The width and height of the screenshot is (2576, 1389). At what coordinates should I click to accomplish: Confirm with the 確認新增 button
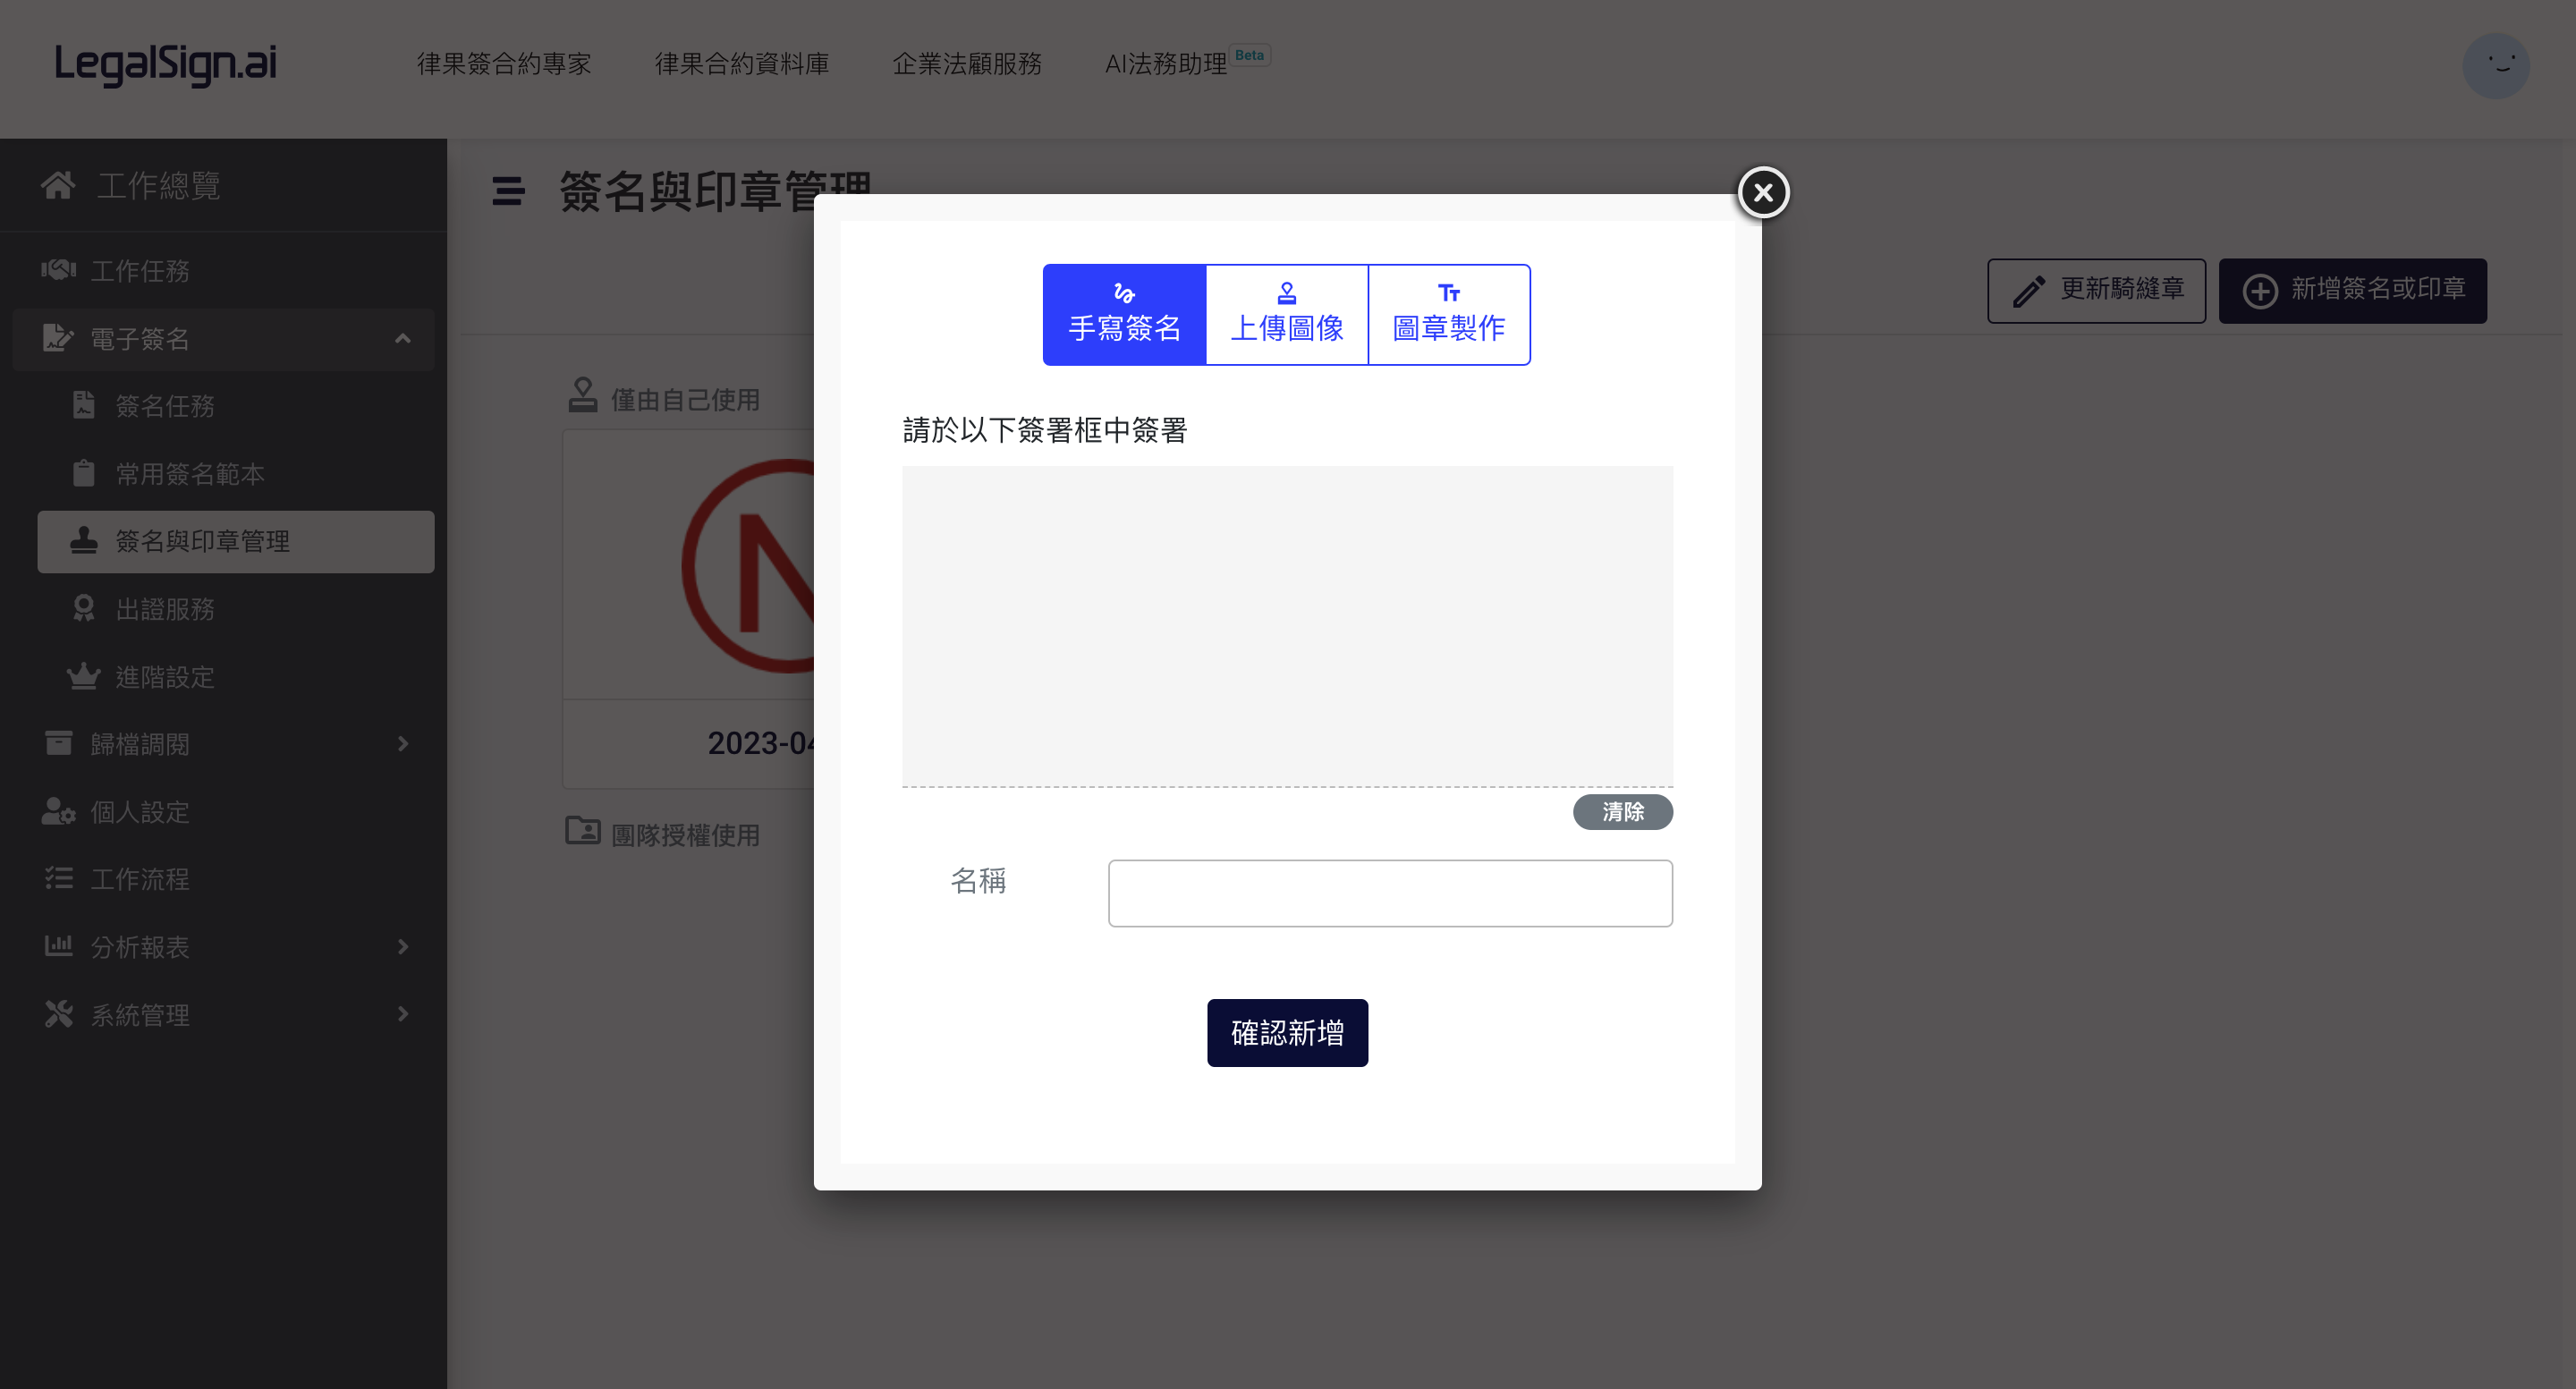pyautogui.click(x=1287, y=1033)
